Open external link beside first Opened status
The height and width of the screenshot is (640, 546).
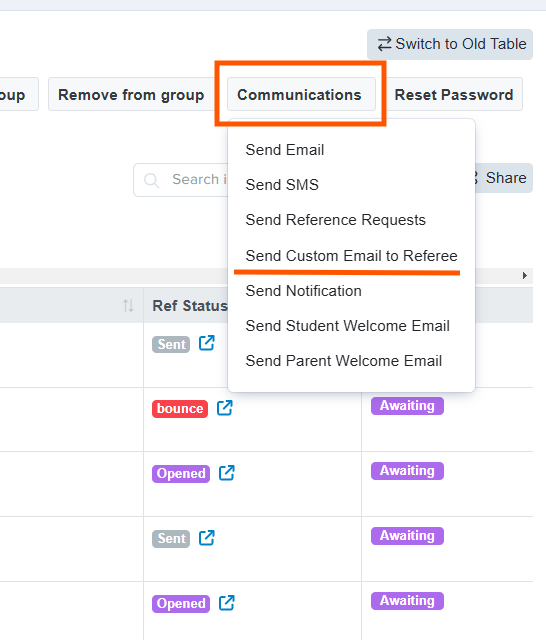[226, 473]
